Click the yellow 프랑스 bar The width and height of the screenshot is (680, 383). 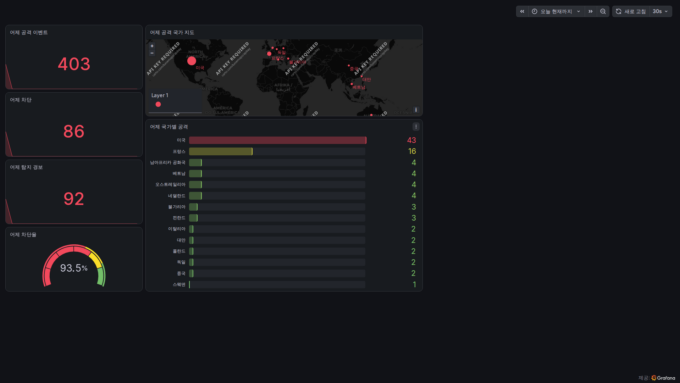221,151
